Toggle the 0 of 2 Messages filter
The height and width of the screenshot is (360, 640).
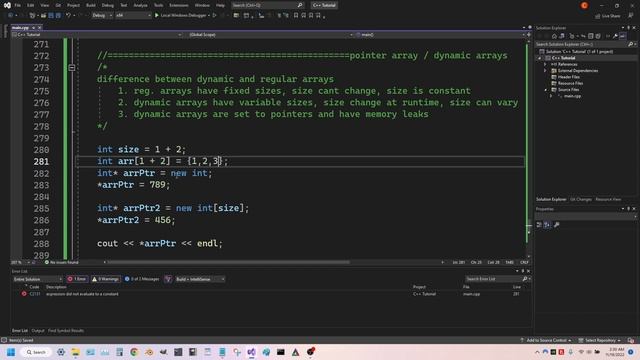coord(142,279)
